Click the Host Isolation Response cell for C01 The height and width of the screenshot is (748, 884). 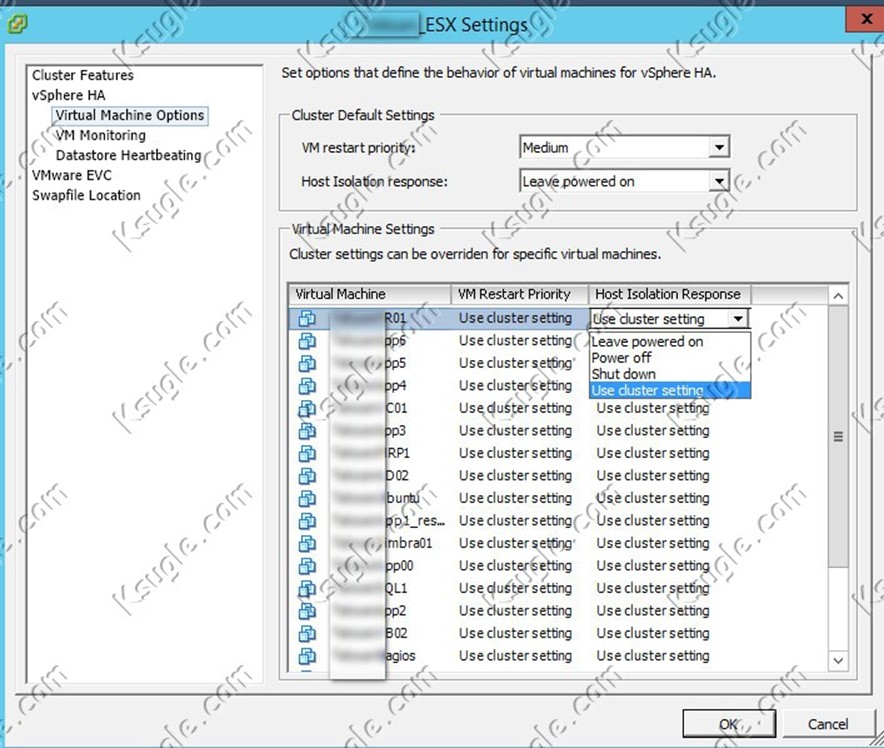coord(653,409)
